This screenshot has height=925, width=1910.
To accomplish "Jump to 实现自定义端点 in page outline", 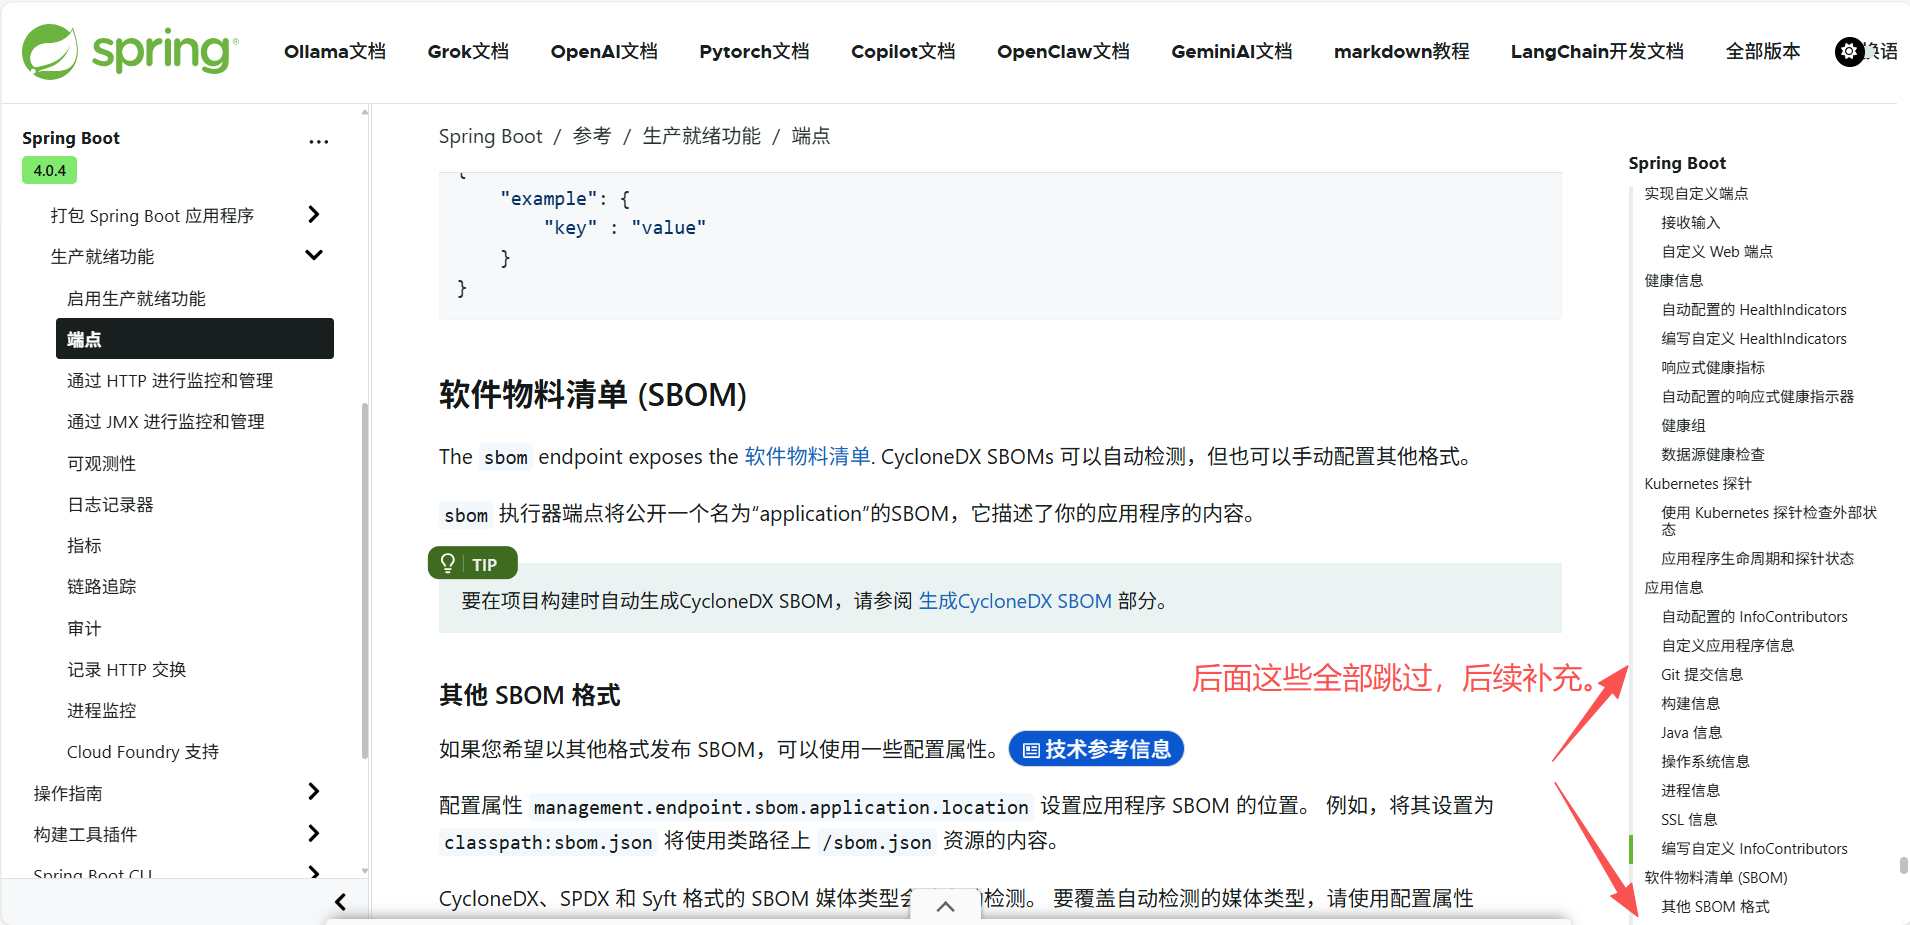I will tap(1696, 193).
